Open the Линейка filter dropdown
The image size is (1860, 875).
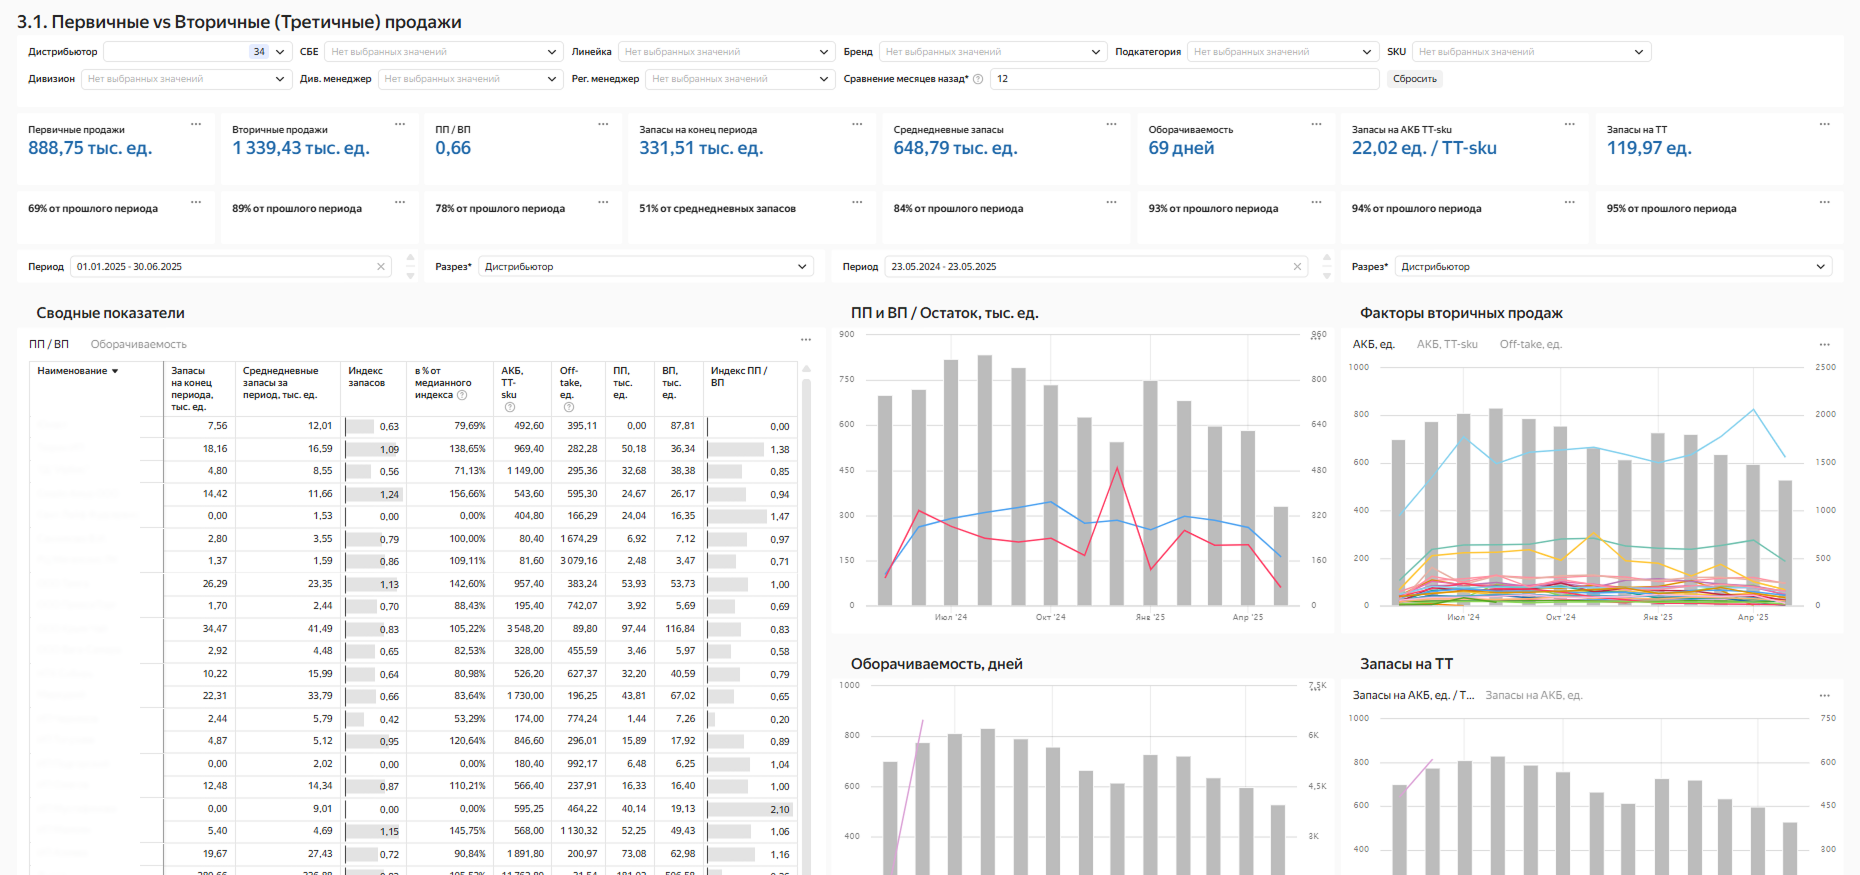726,52
